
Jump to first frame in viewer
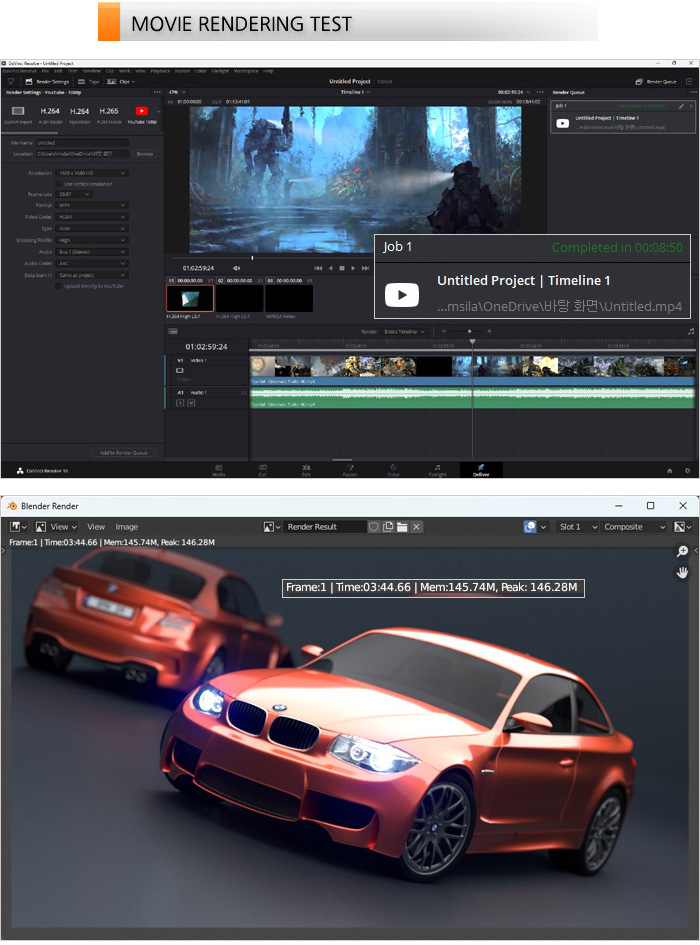(x=318, y=268)
